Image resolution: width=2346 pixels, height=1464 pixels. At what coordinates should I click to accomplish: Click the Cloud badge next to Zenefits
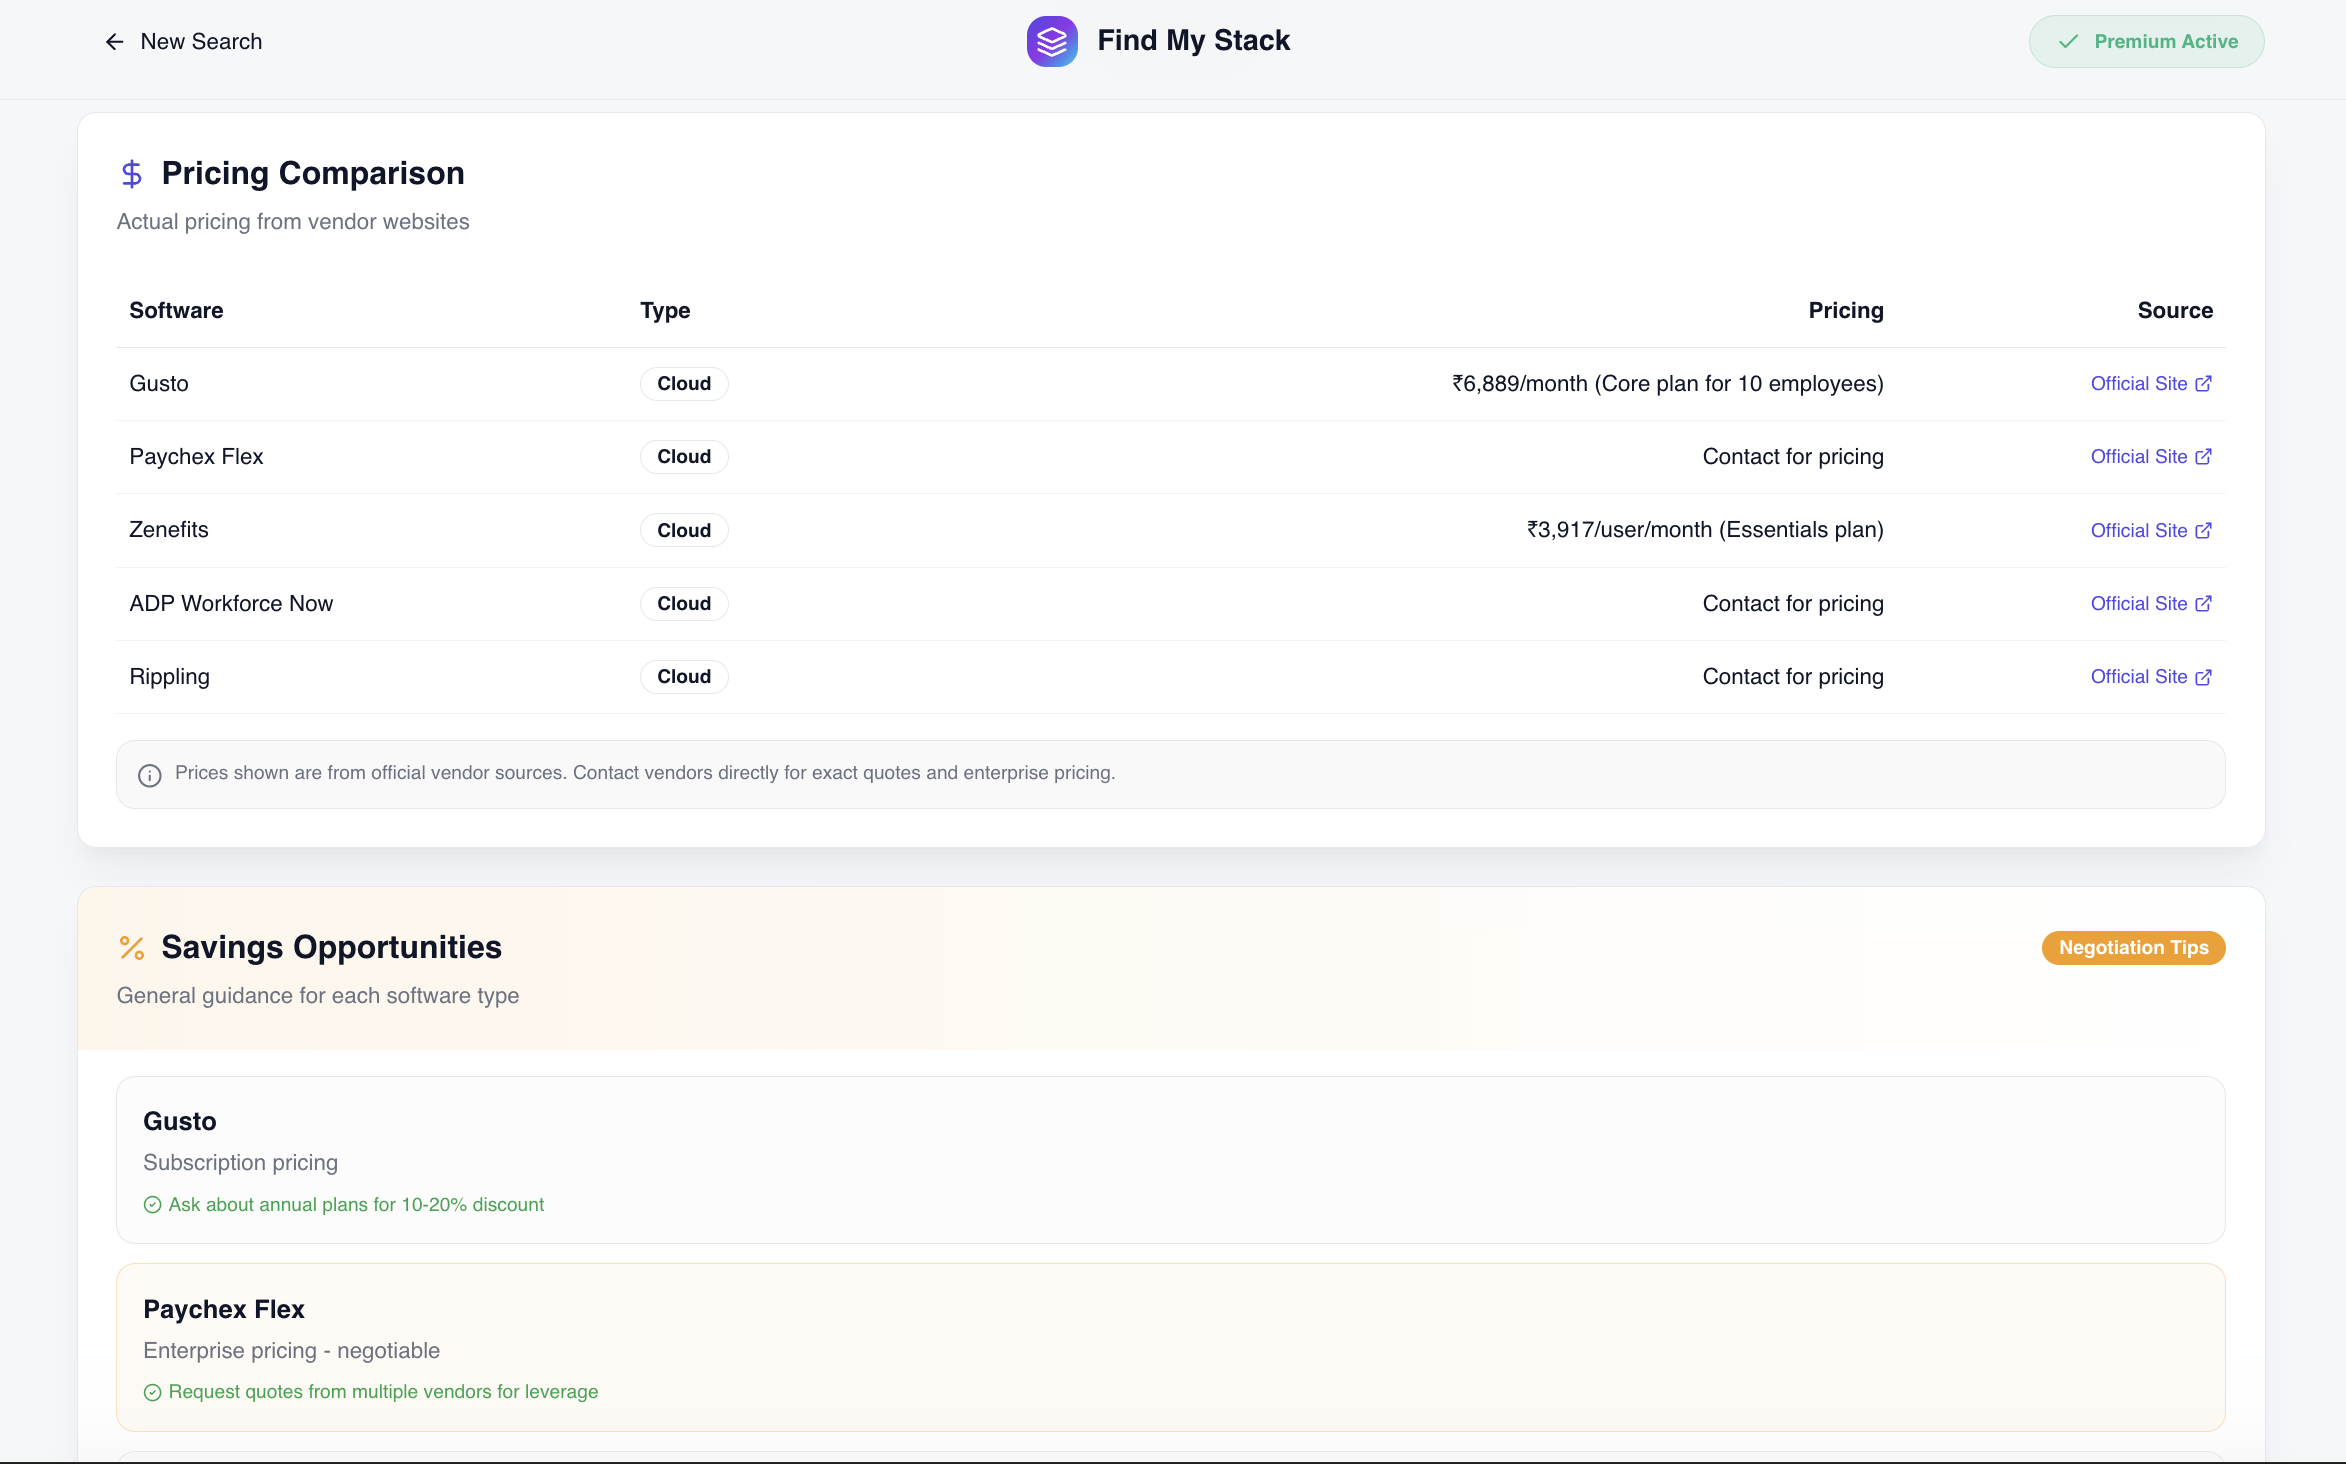click(683, 530)
